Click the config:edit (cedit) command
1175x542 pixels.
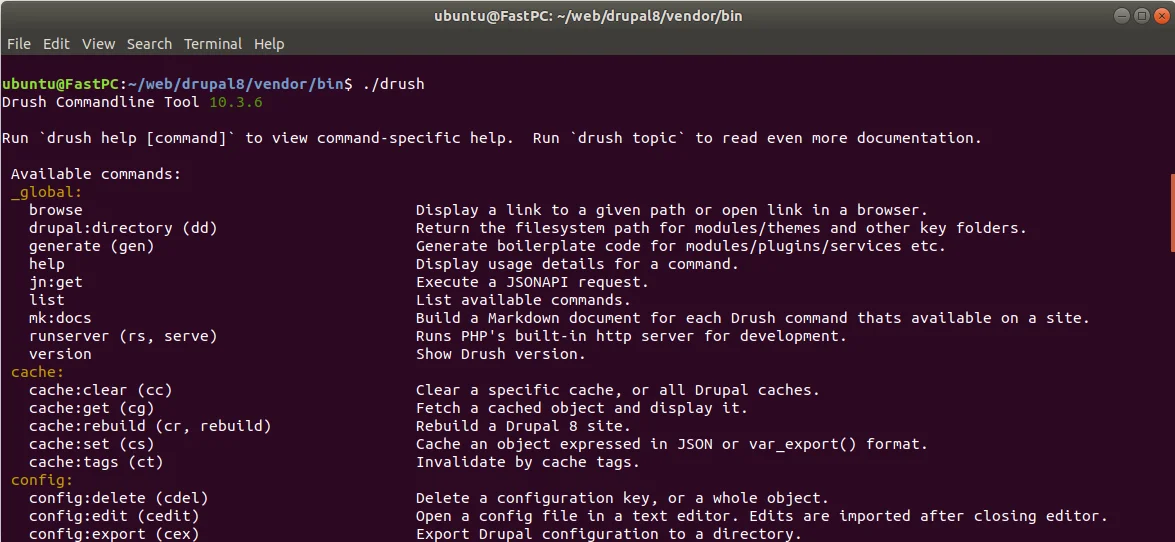tap(114, 516)
